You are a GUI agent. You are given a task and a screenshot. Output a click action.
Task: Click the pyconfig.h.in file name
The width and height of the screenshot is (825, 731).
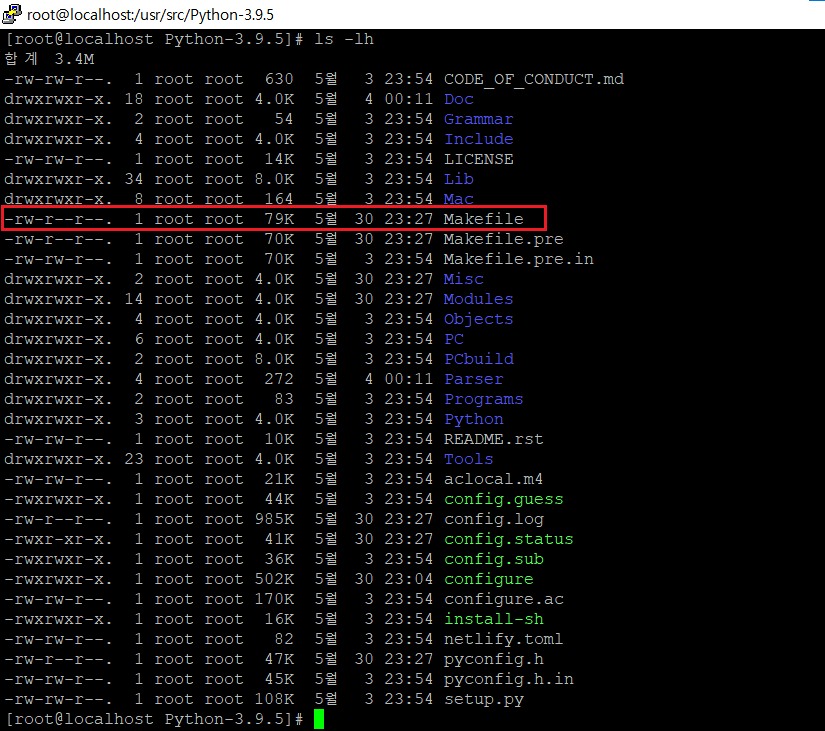[x=508, y=679]
